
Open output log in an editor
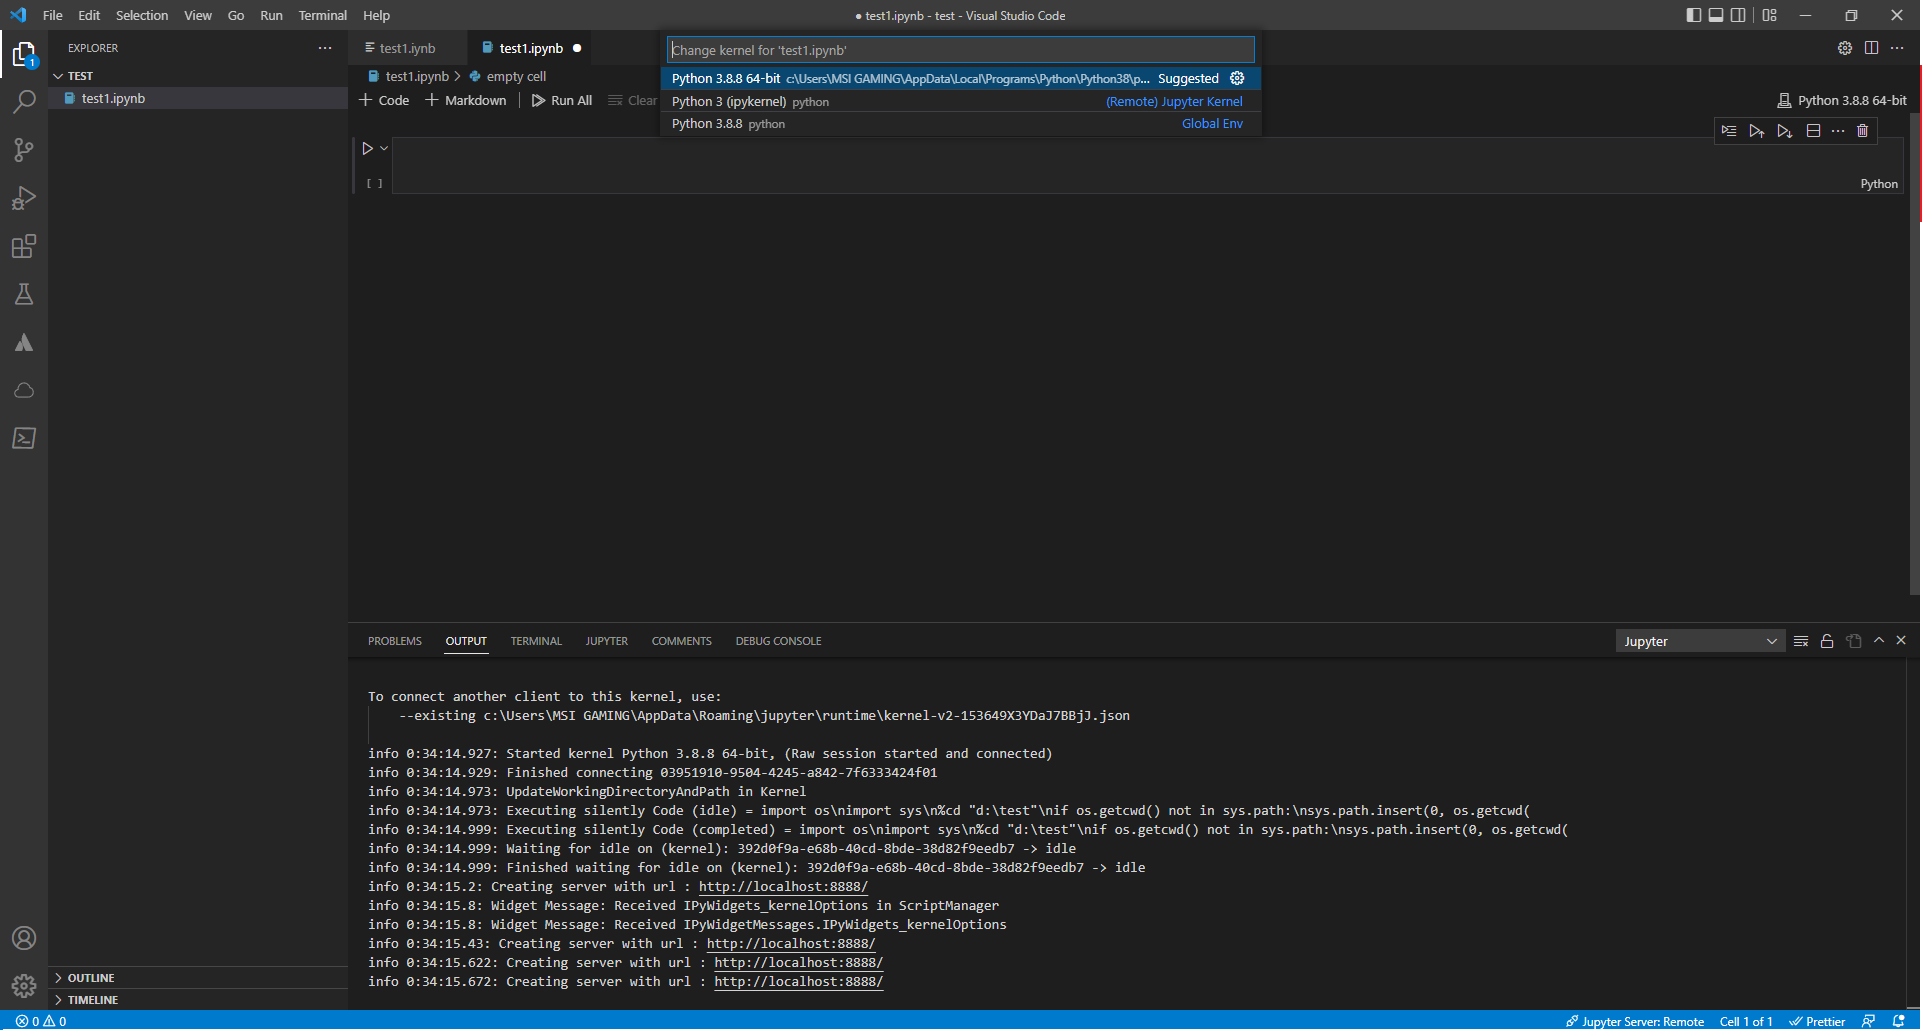point(1853,640)
